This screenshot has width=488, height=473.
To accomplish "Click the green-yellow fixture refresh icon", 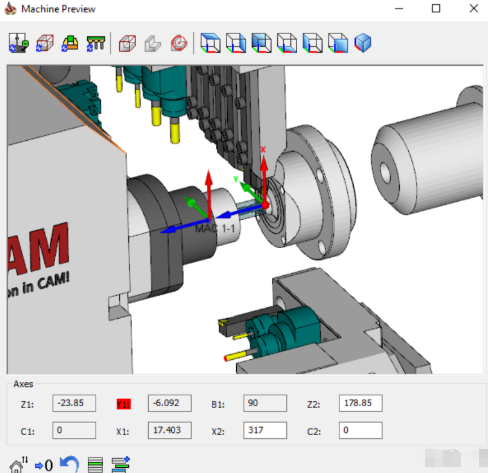I will click(x=70, y=43).
